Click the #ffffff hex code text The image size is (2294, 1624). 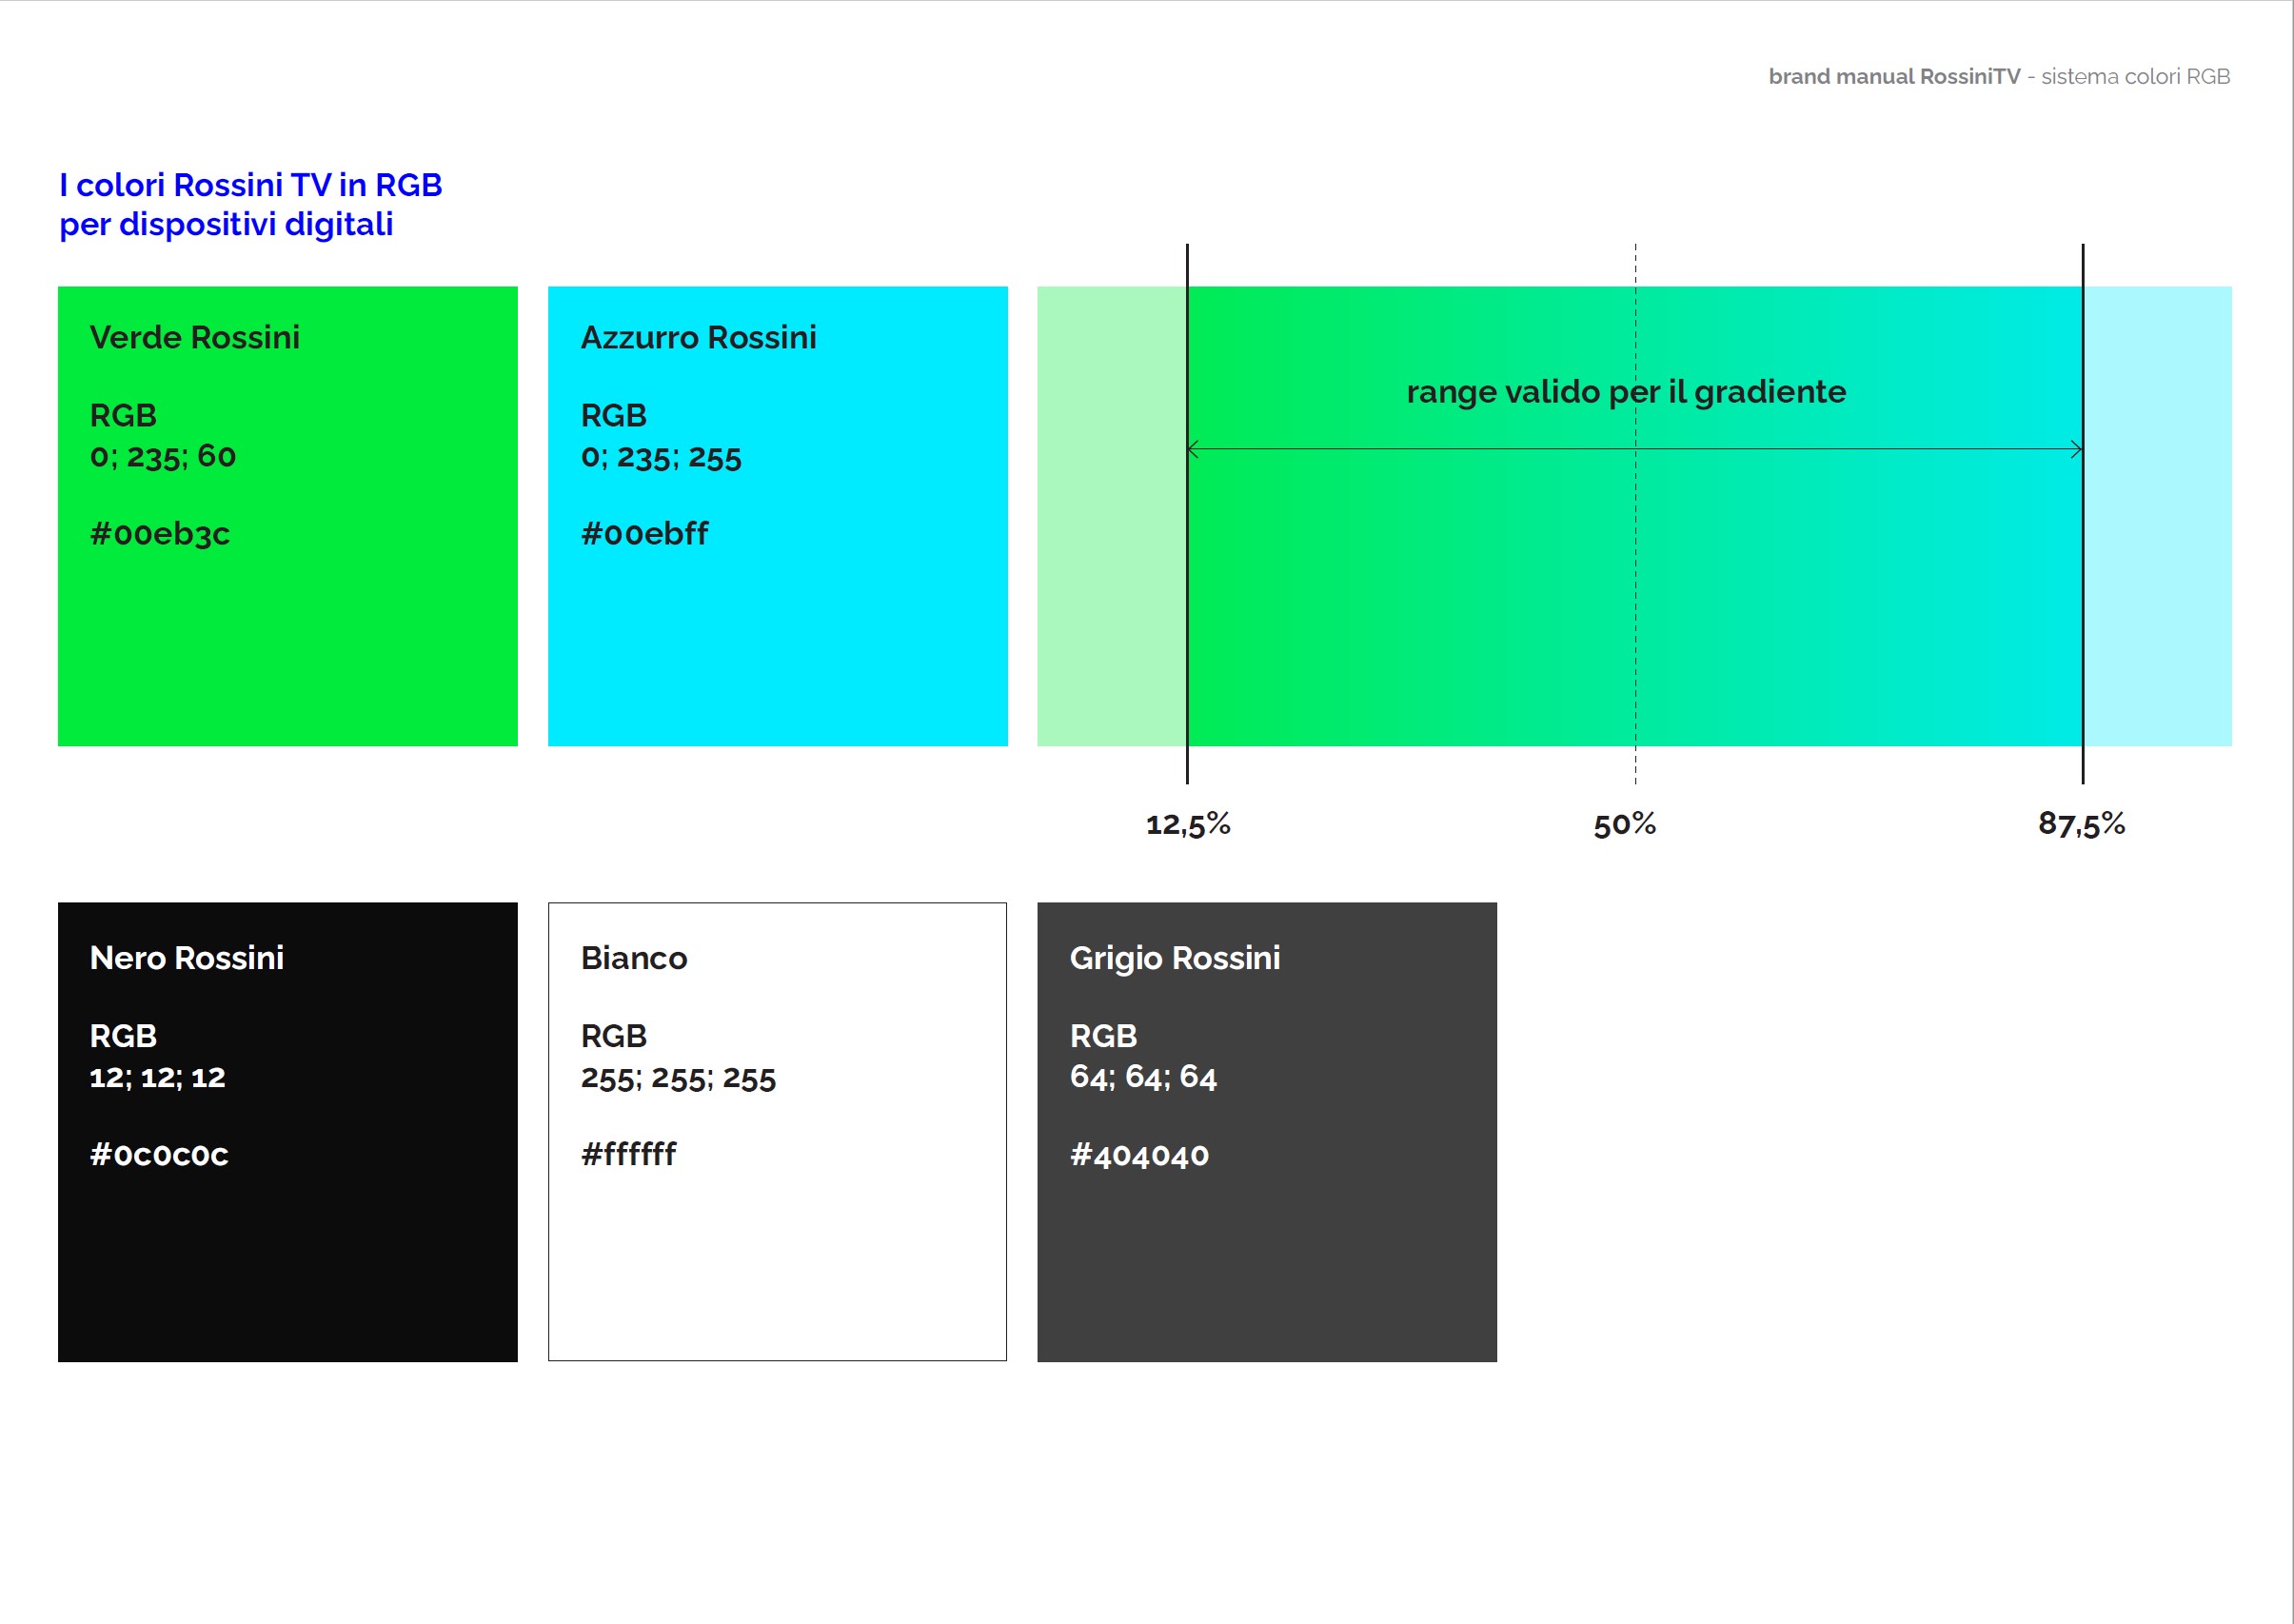(x=628, y=1155)
